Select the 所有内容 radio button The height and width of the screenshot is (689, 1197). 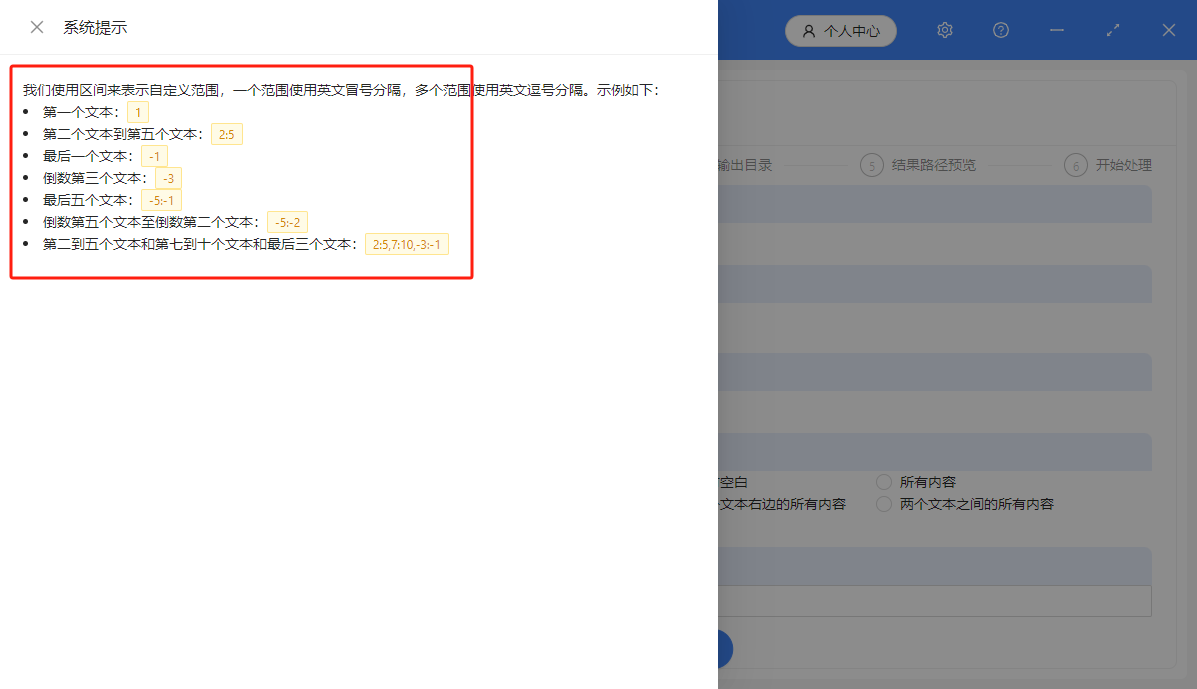point(883,481)
